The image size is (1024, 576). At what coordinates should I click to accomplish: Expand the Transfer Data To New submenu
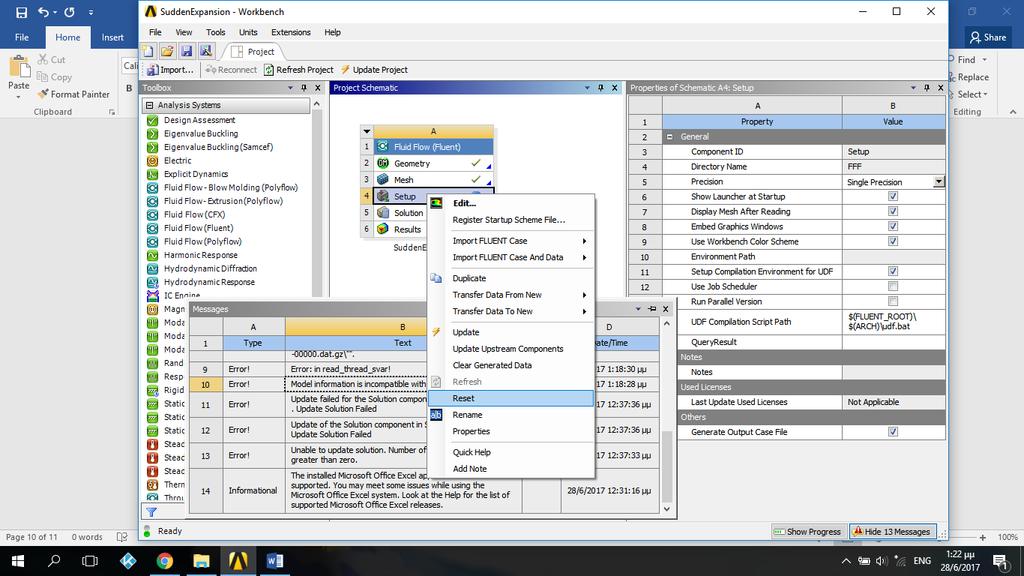(x=584, y=312)
